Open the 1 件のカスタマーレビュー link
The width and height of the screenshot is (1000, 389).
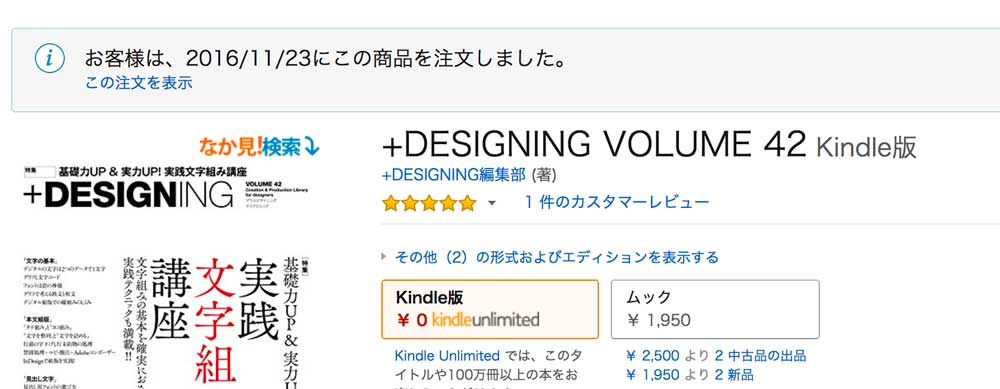[x=616, y=202]
